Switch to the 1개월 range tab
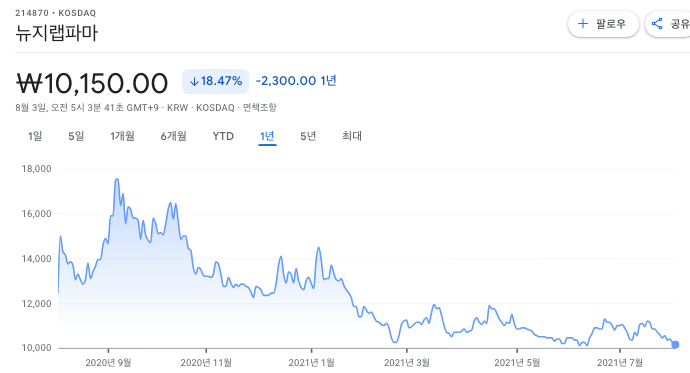690x373 pixels. [122, 136]
